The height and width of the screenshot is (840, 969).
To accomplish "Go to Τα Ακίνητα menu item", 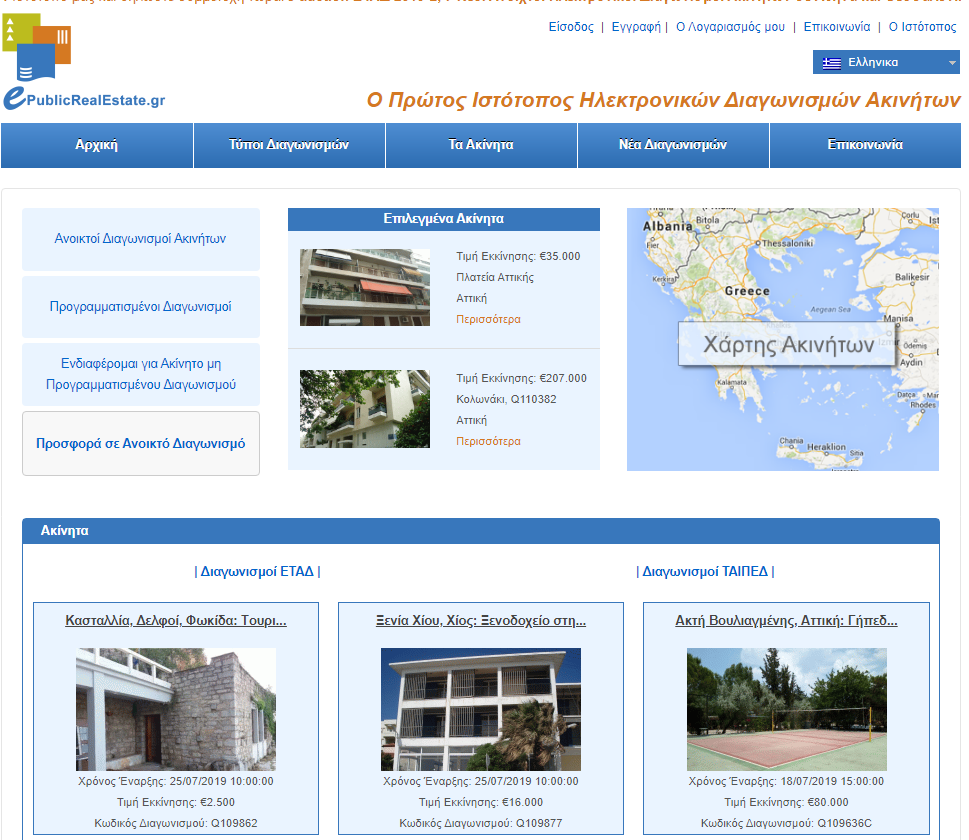I will [x=481, y=145].
